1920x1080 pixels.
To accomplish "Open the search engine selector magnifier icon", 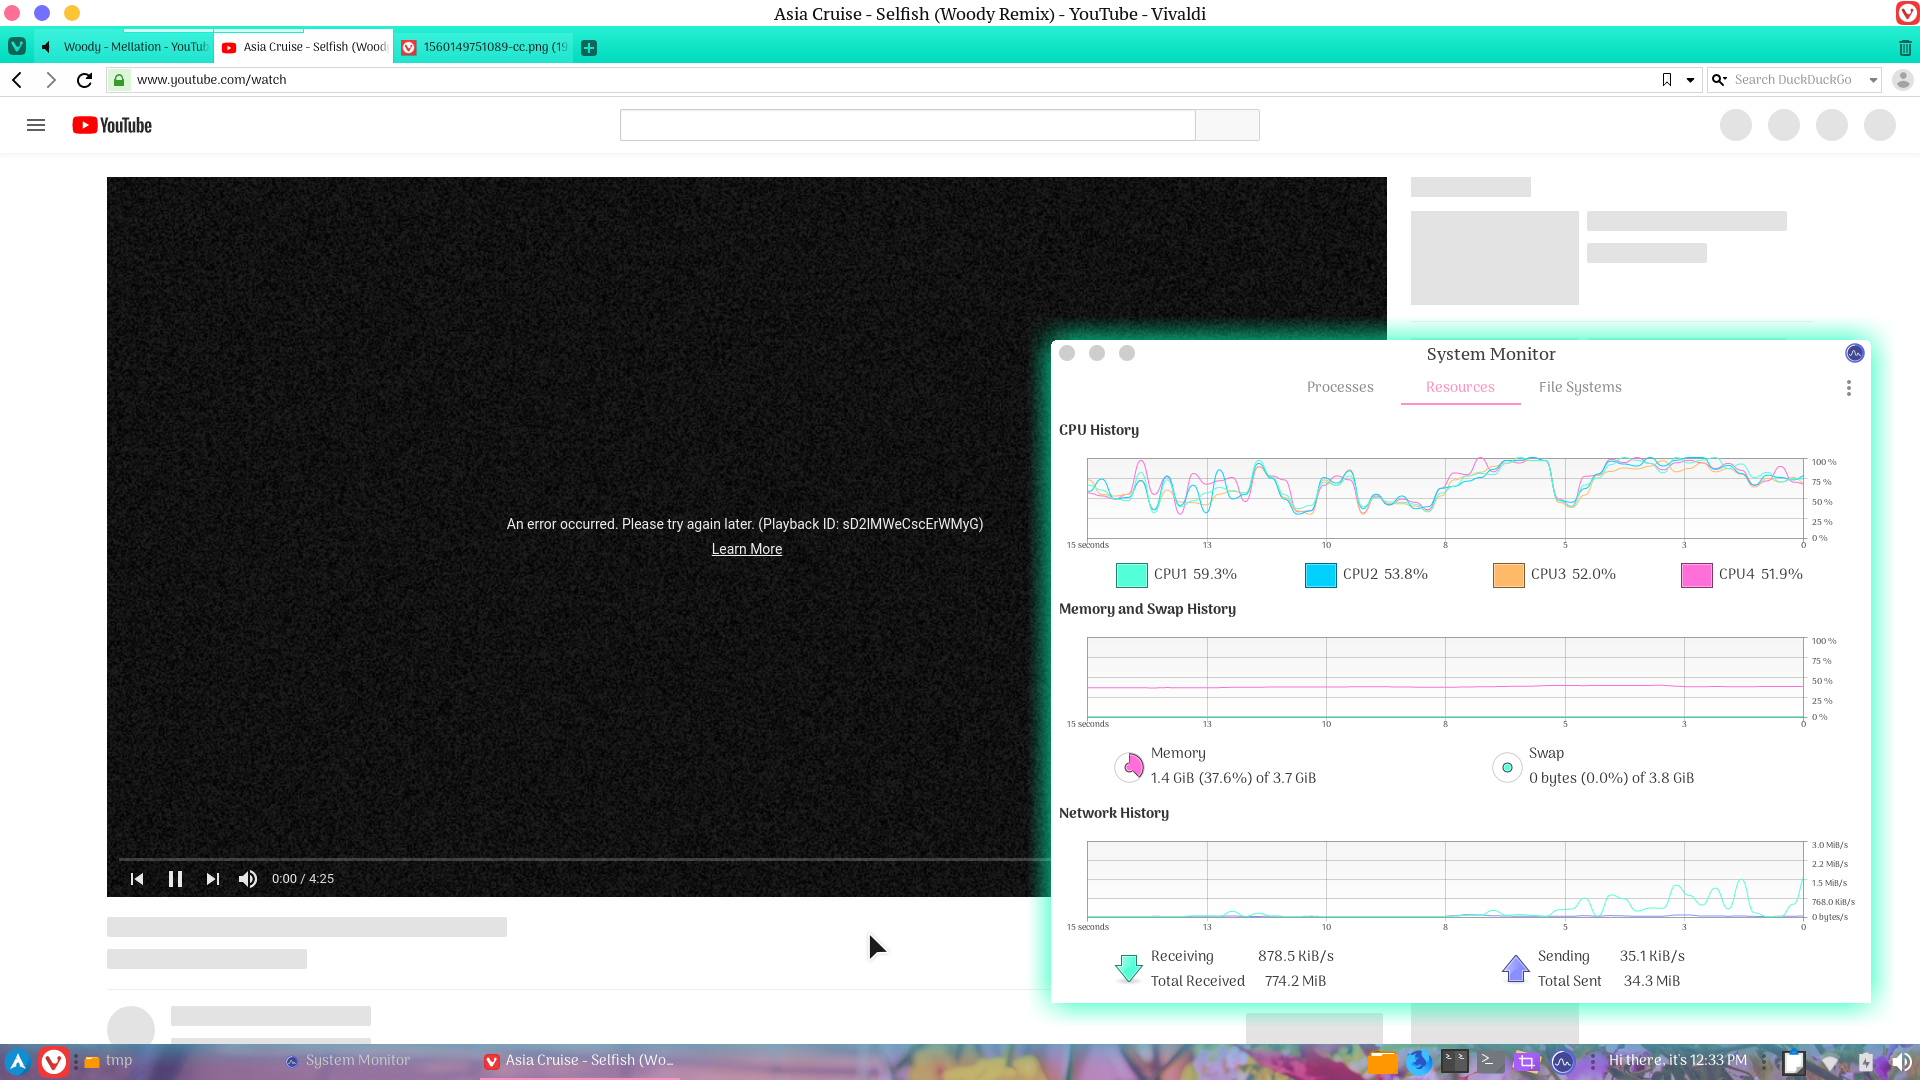I will click(x=1719, y=80).
